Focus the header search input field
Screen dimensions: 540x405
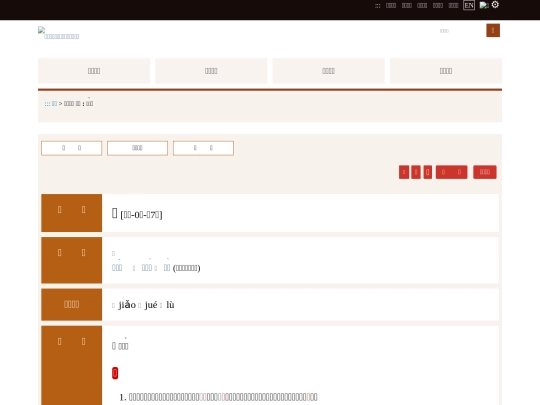tap(461, 31)
